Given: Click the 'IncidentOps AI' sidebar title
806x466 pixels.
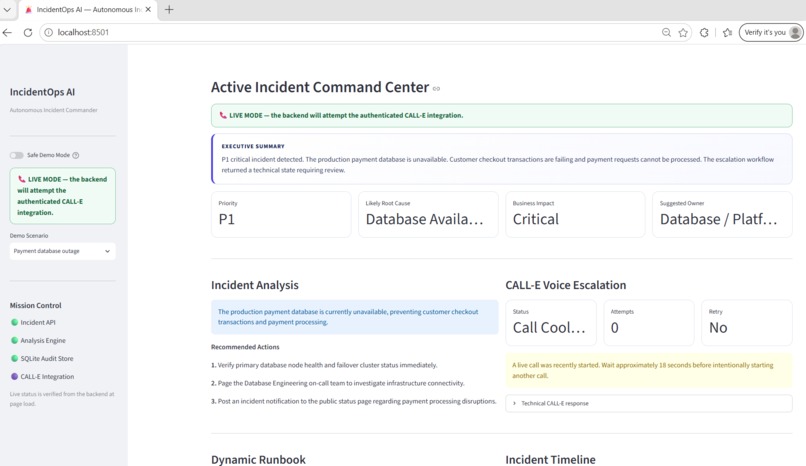Looking at the screenshot, I should (x=42, y=92).
